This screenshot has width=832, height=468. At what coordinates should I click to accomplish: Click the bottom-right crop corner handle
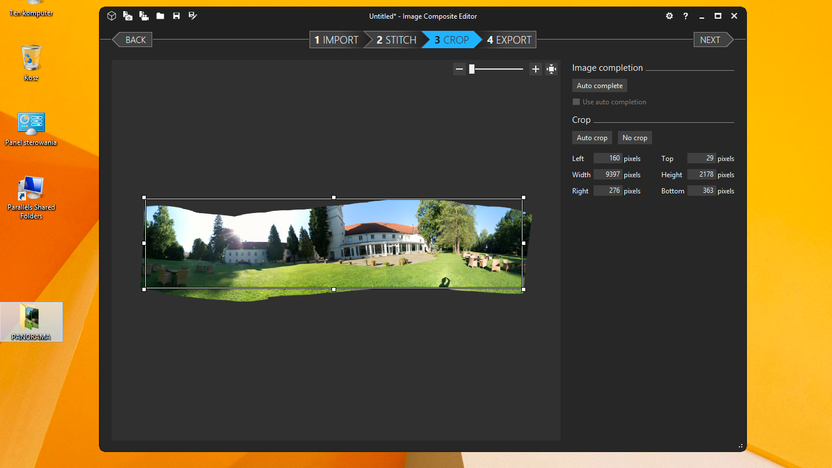pos(524,290)
